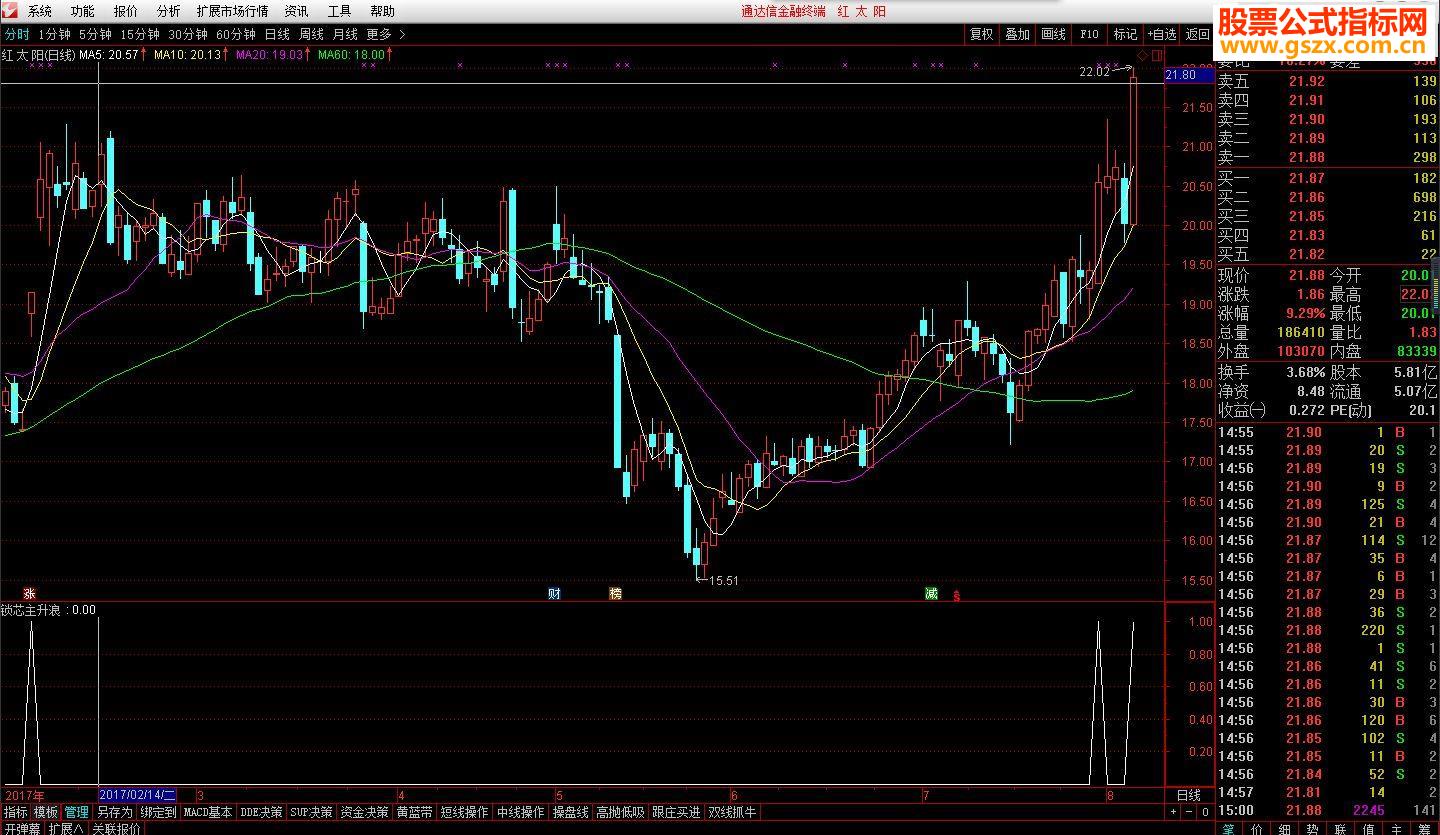Select the 周线 period tab
Image resolution: width=1440 pixels, height=835 pixels.
(311, 34)
